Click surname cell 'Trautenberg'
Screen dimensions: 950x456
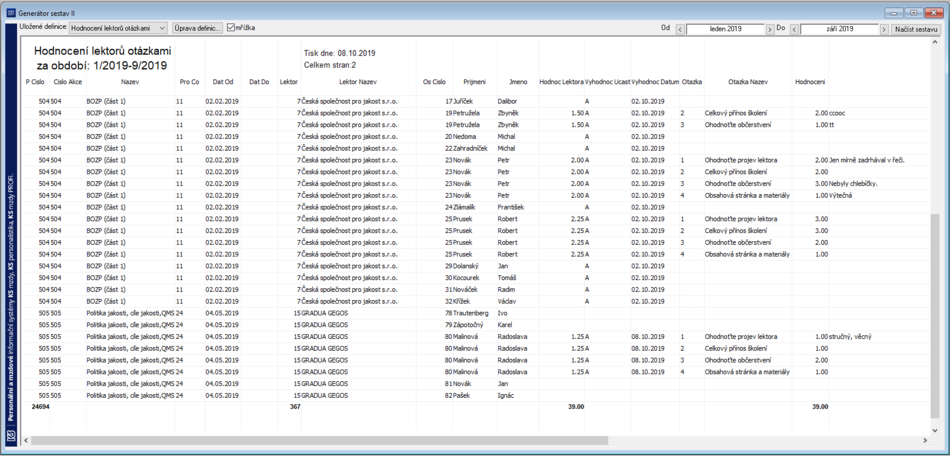pos(470,313)
